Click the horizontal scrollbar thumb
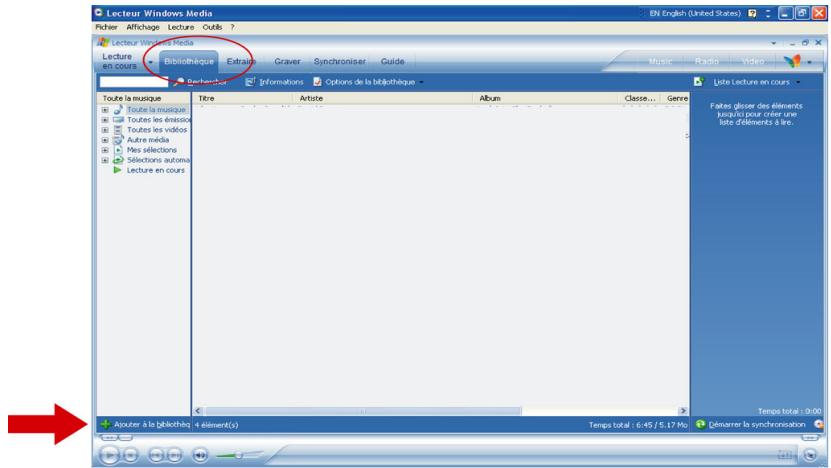Image resolution: width=831 pixels, height=468 pixels. point(363,411)
